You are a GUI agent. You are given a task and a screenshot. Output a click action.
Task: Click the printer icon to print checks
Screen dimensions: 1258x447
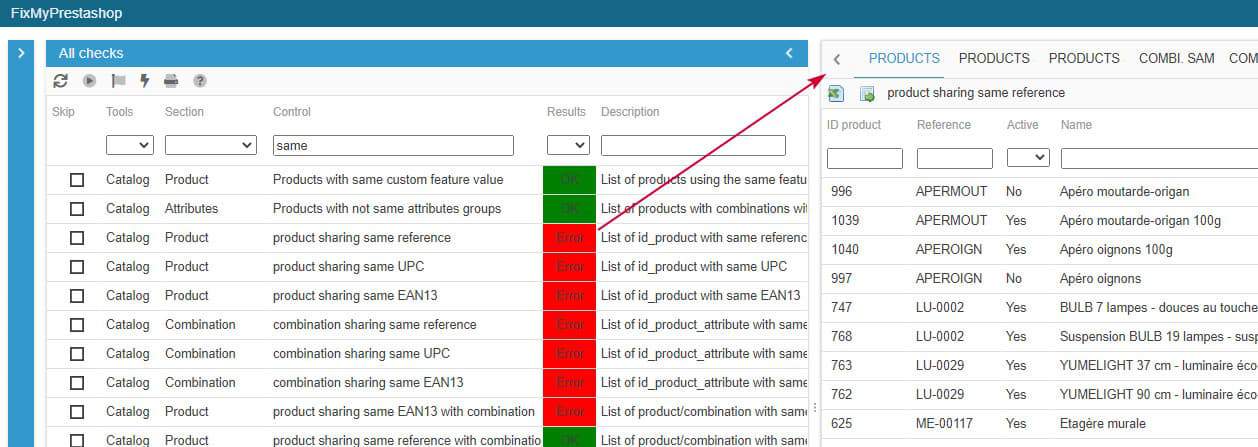point(171,81)
